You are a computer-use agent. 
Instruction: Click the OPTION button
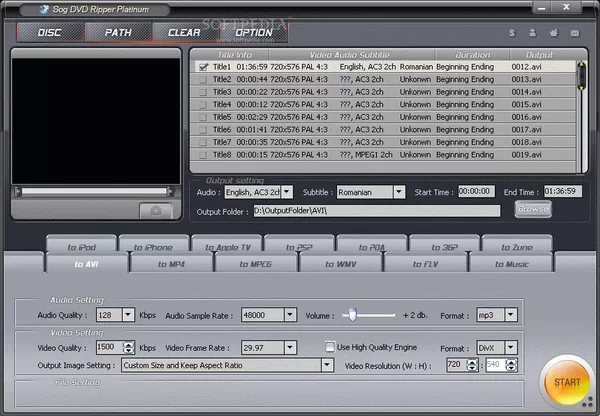tap(253, 33)
